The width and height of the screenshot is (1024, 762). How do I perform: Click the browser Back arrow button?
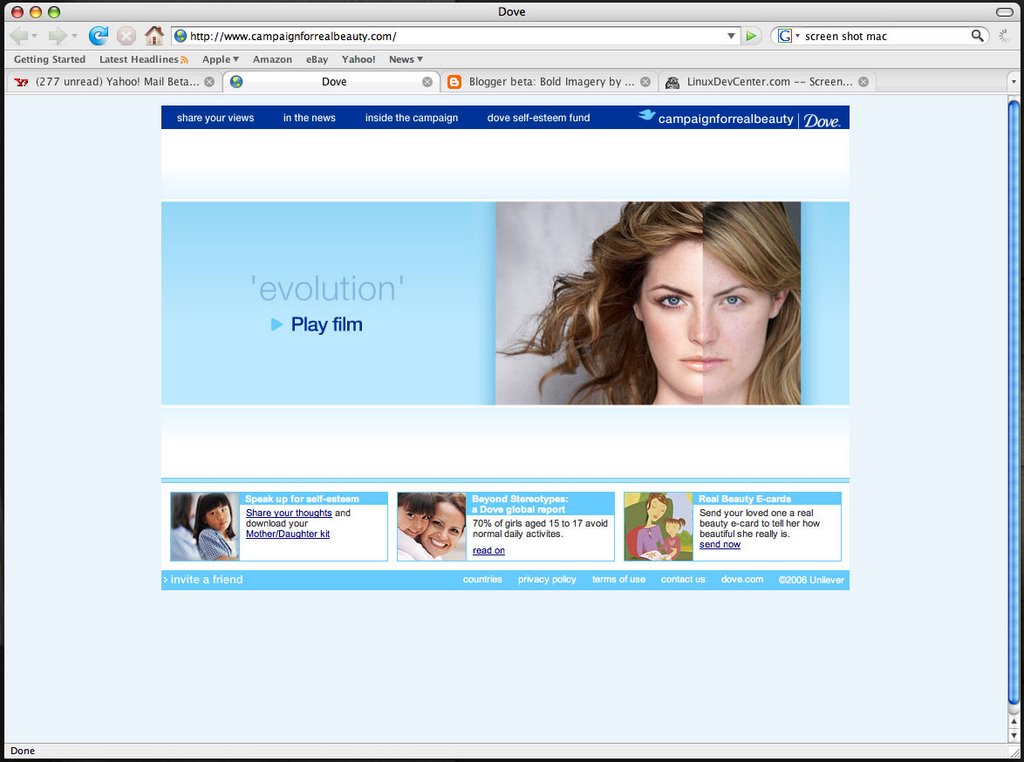tap(18, 35)
